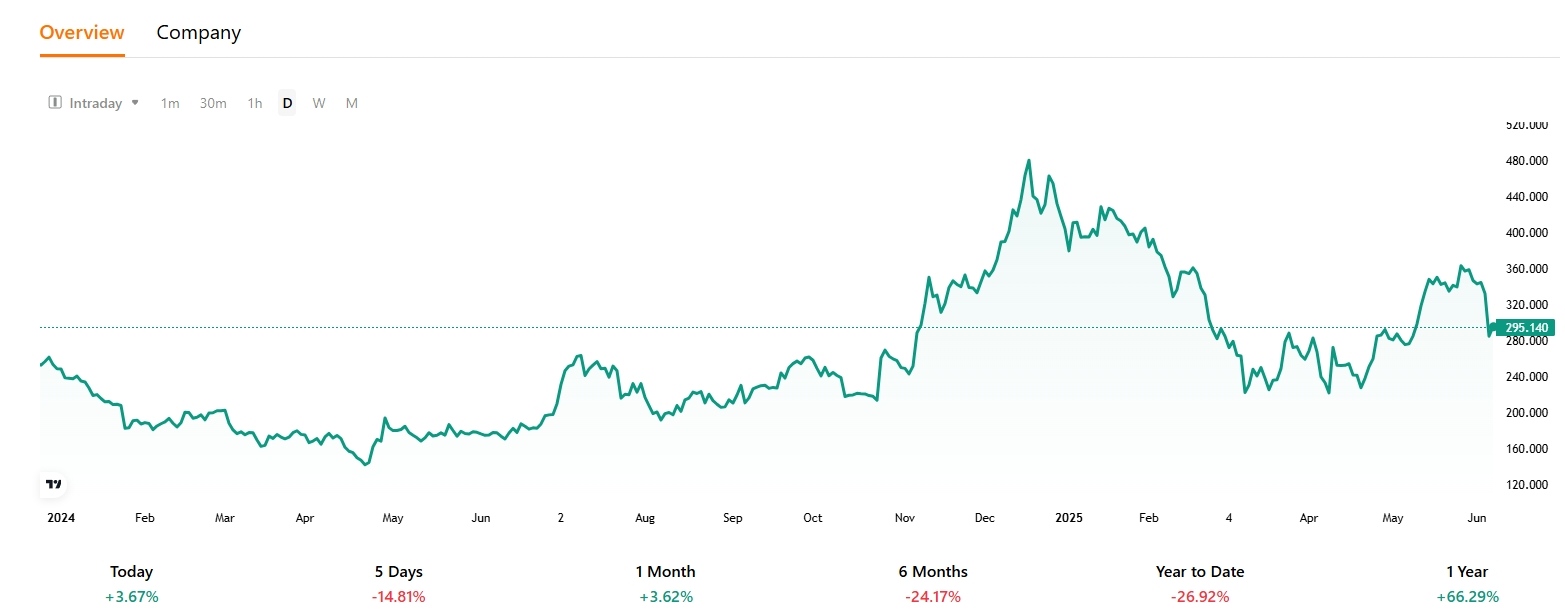Select the 1 Month performance stat
The height and width of the screenshot is (615, 1565).
(x=666, y=584)
